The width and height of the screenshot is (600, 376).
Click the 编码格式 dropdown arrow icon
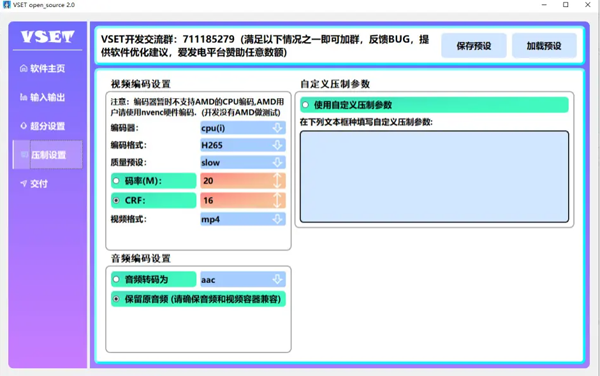click(277, 145)
